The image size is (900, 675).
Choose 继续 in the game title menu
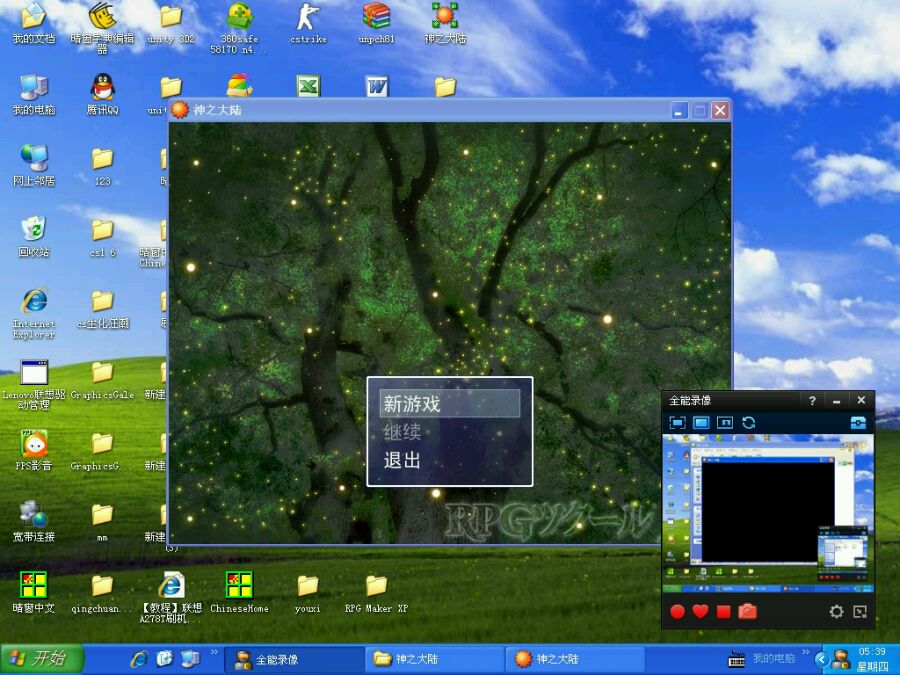click(x=402, y=432)
